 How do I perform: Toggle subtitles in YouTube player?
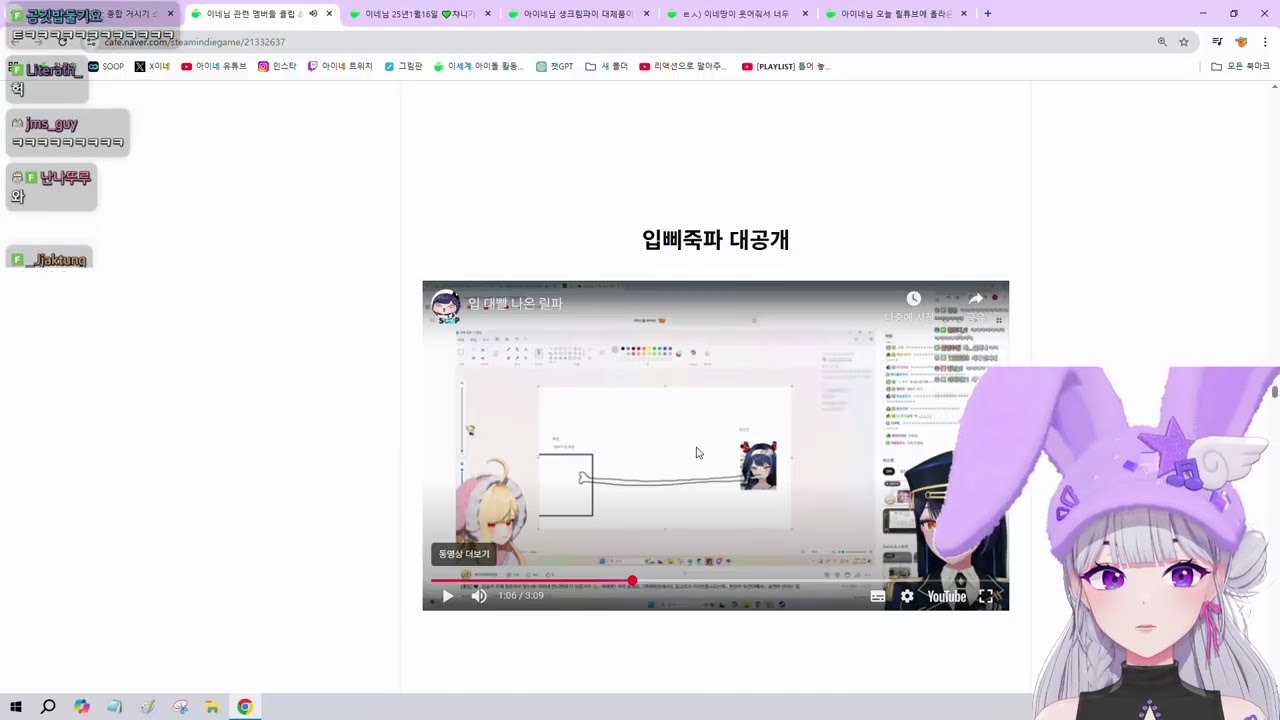point(877,596)
